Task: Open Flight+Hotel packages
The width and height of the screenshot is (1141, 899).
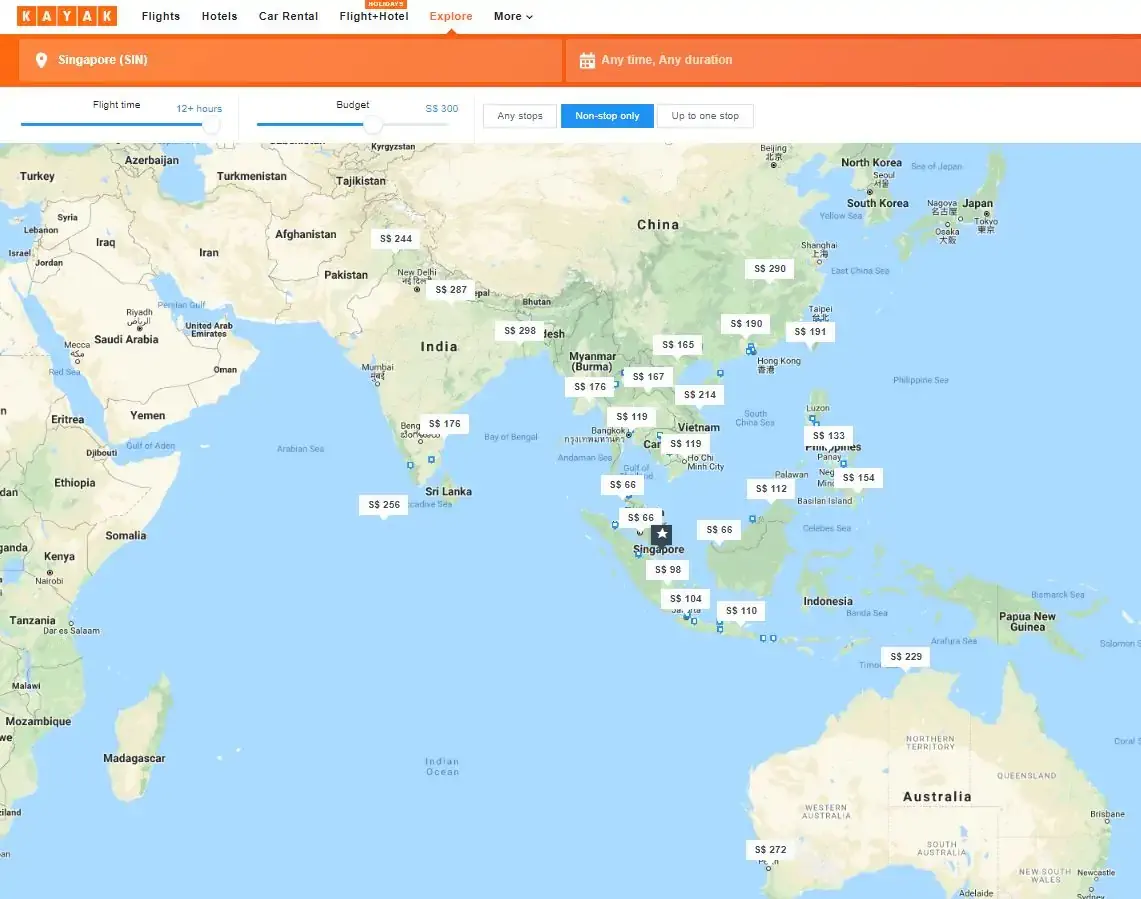Action: (374, 16)
